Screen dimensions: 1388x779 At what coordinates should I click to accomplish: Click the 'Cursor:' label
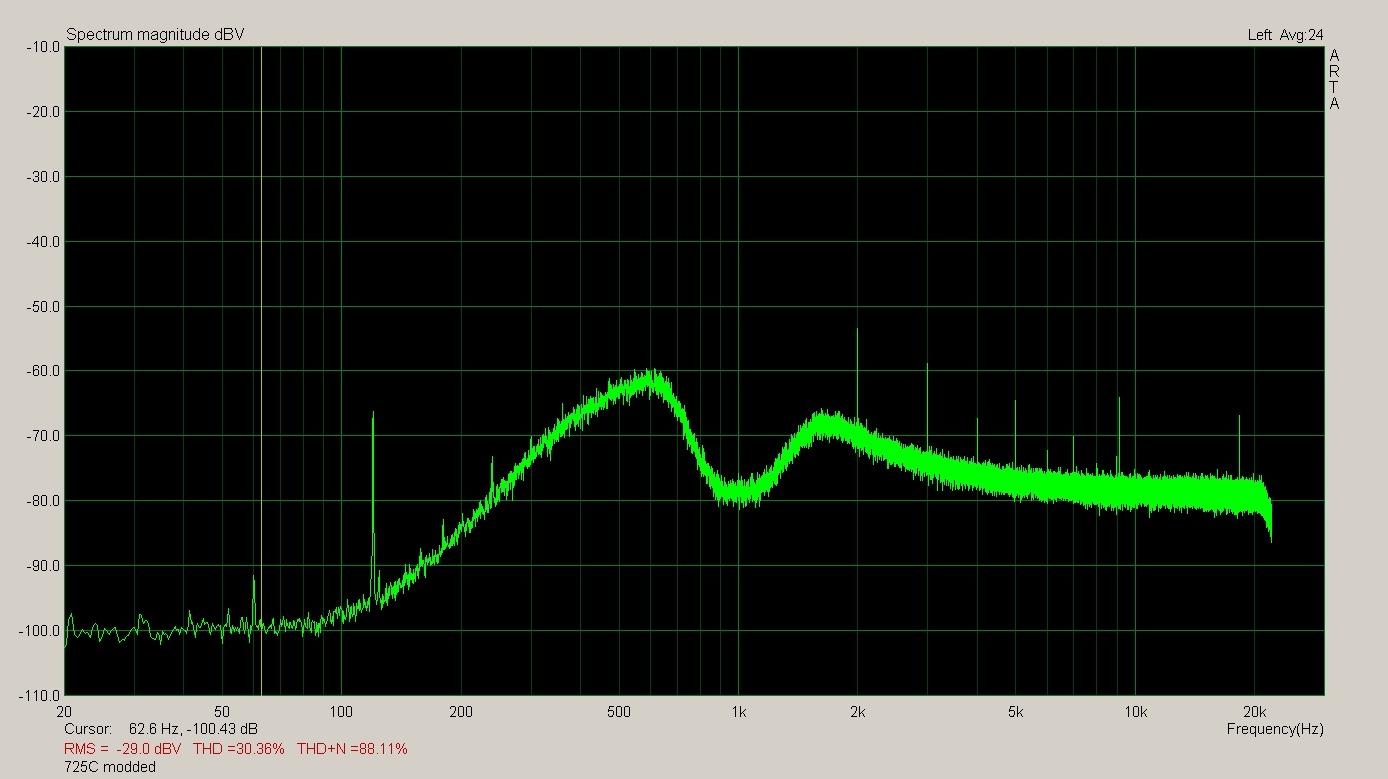(88, 729)
